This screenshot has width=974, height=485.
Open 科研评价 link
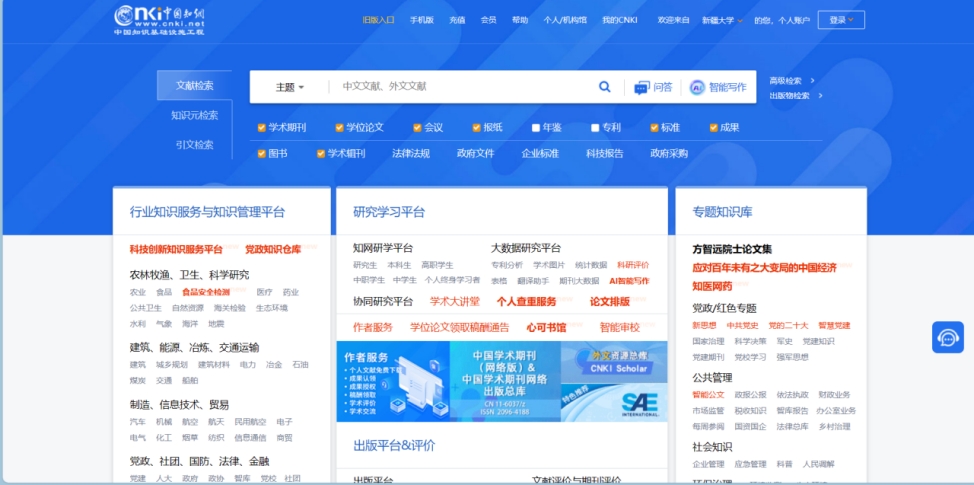pyautogui.click(x=633, y=265)
